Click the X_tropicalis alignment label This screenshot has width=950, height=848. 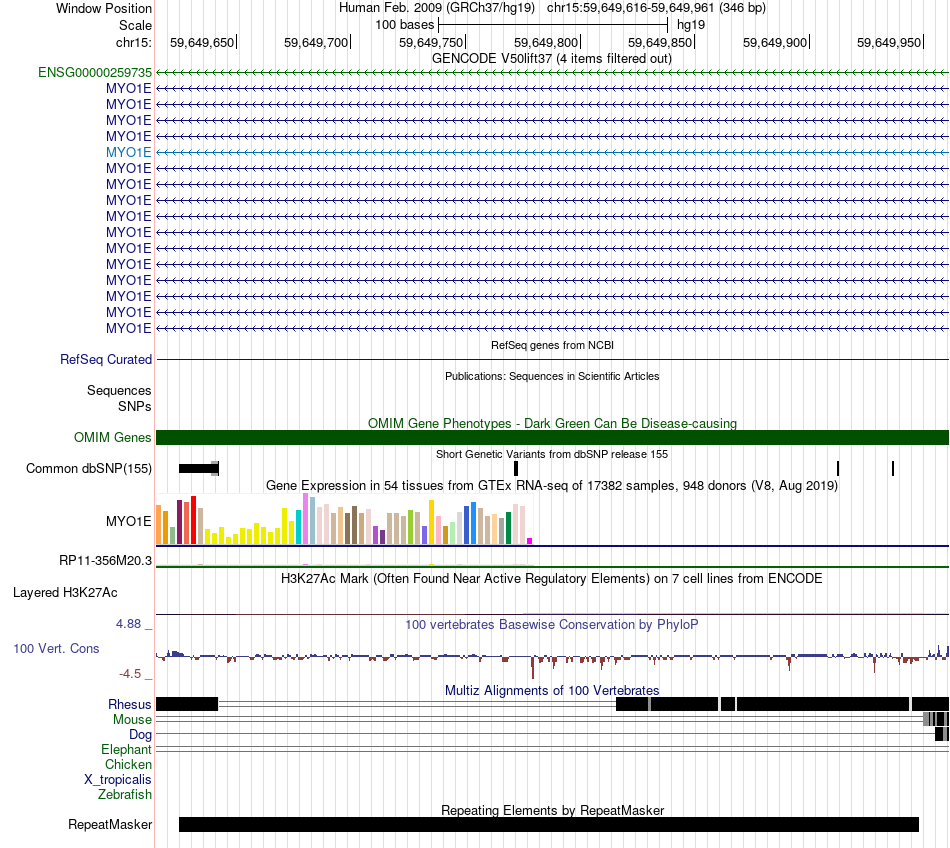(x=118, y=780)
